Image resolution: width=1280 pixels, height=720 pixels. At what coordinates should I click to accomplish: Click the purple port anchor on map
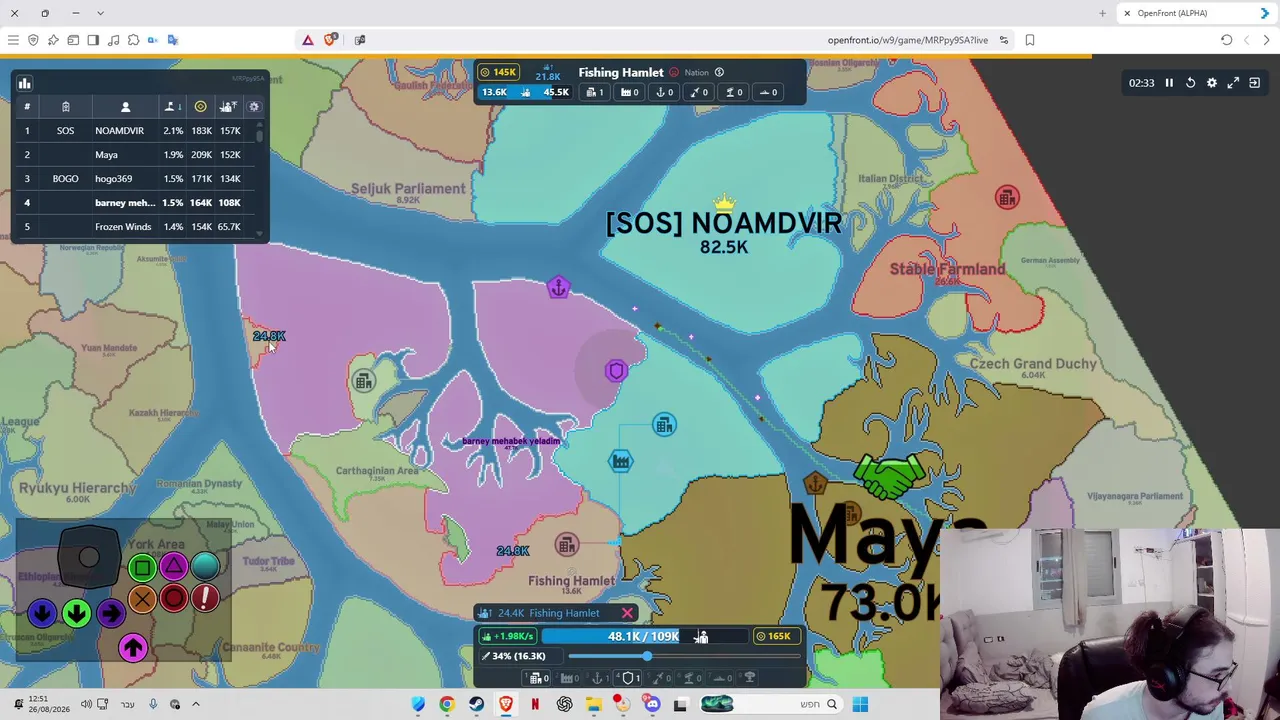click(x=558, y=288)
